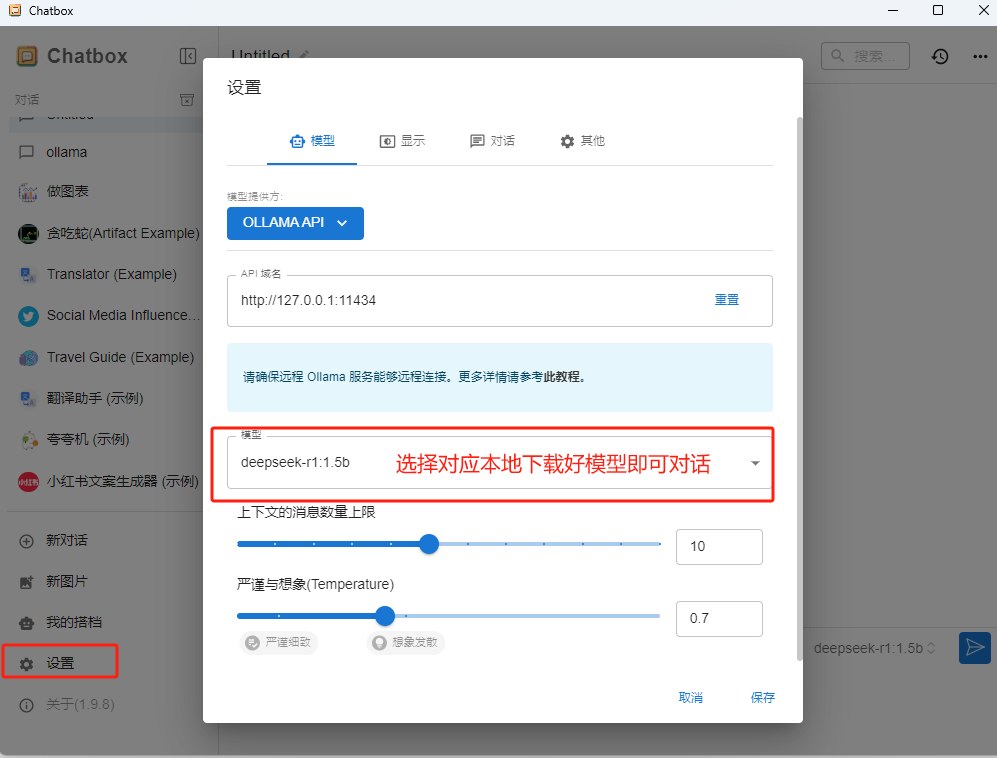Click the 夸夸机 avatar icon

point(29,440)
